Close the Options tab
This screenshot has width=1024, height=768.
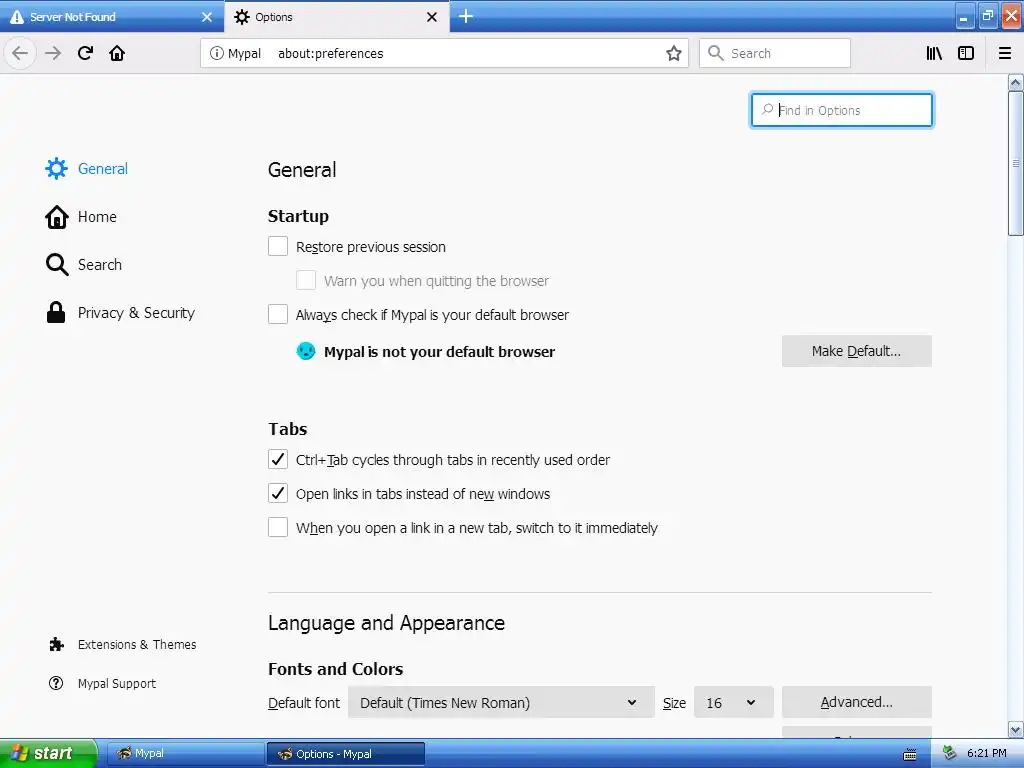(432, 17)
